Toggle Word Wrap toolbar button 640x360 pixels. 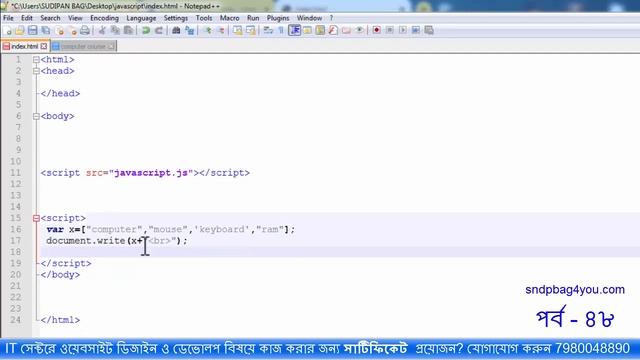tap(268, 30)
